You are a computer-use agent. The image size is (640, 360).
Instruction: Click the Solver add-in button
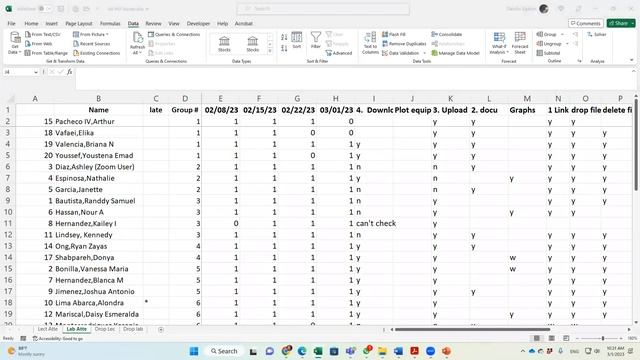[x=597, y=34]
